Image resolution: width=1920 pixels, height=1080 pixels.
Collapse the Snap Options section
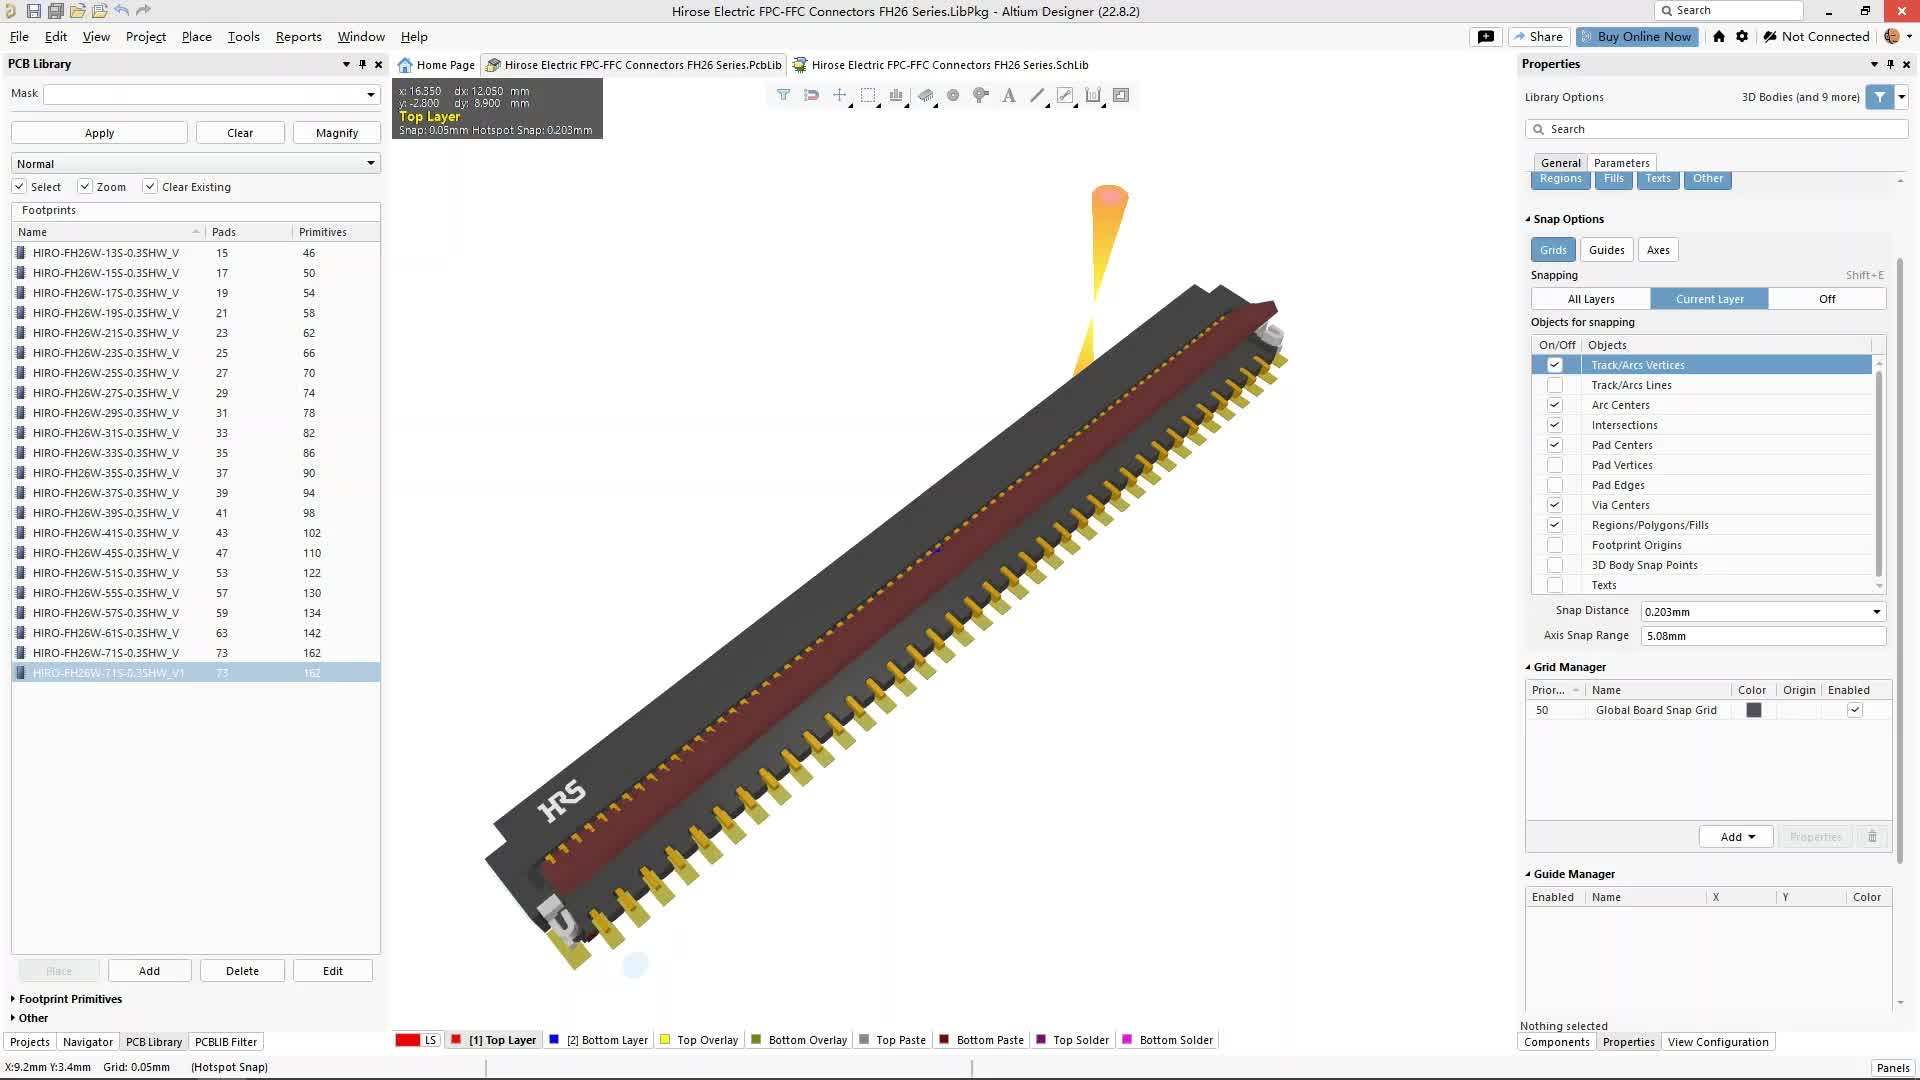[1528, 219]
